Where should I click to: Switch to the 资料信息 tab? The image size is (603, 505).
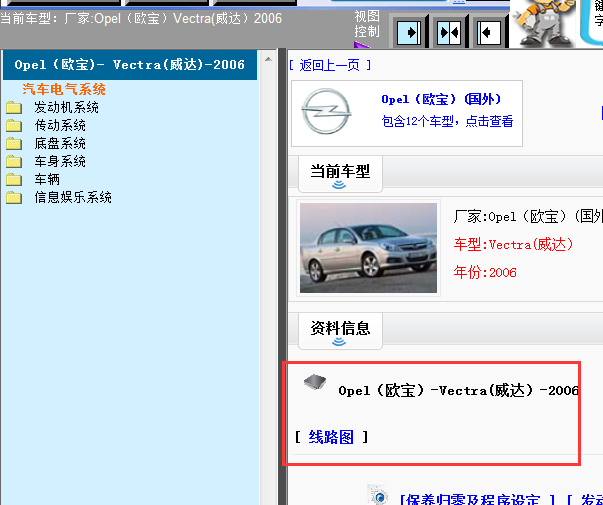pyautogui.click(x=340, y=330)
